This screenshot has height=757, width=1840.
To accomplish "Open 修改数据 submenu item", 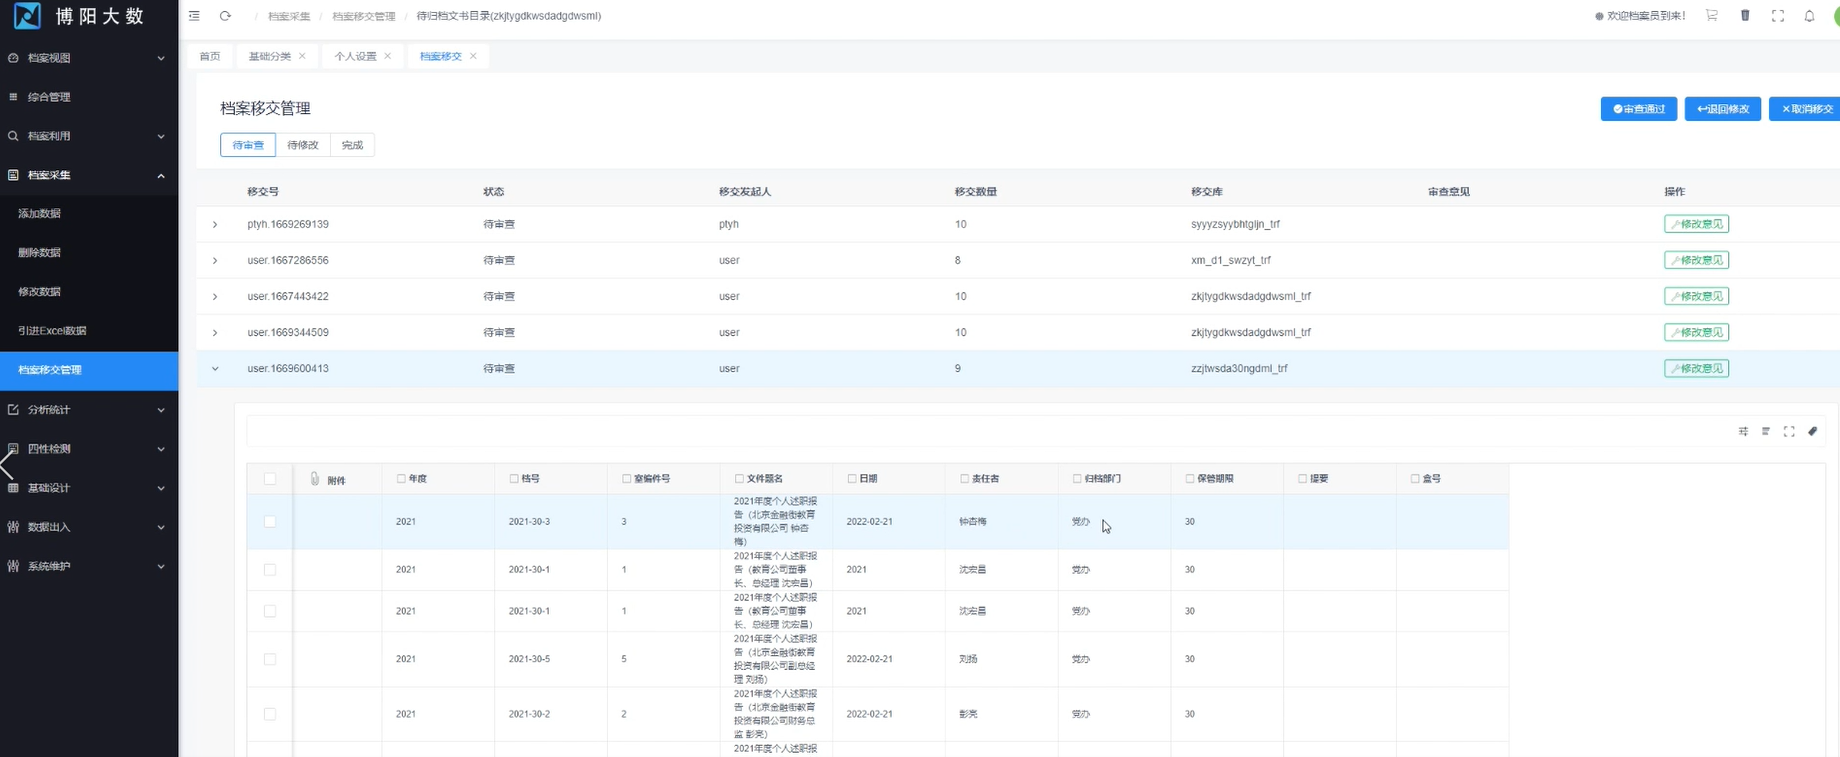I will pyautogui.click(x=89, y=292).
